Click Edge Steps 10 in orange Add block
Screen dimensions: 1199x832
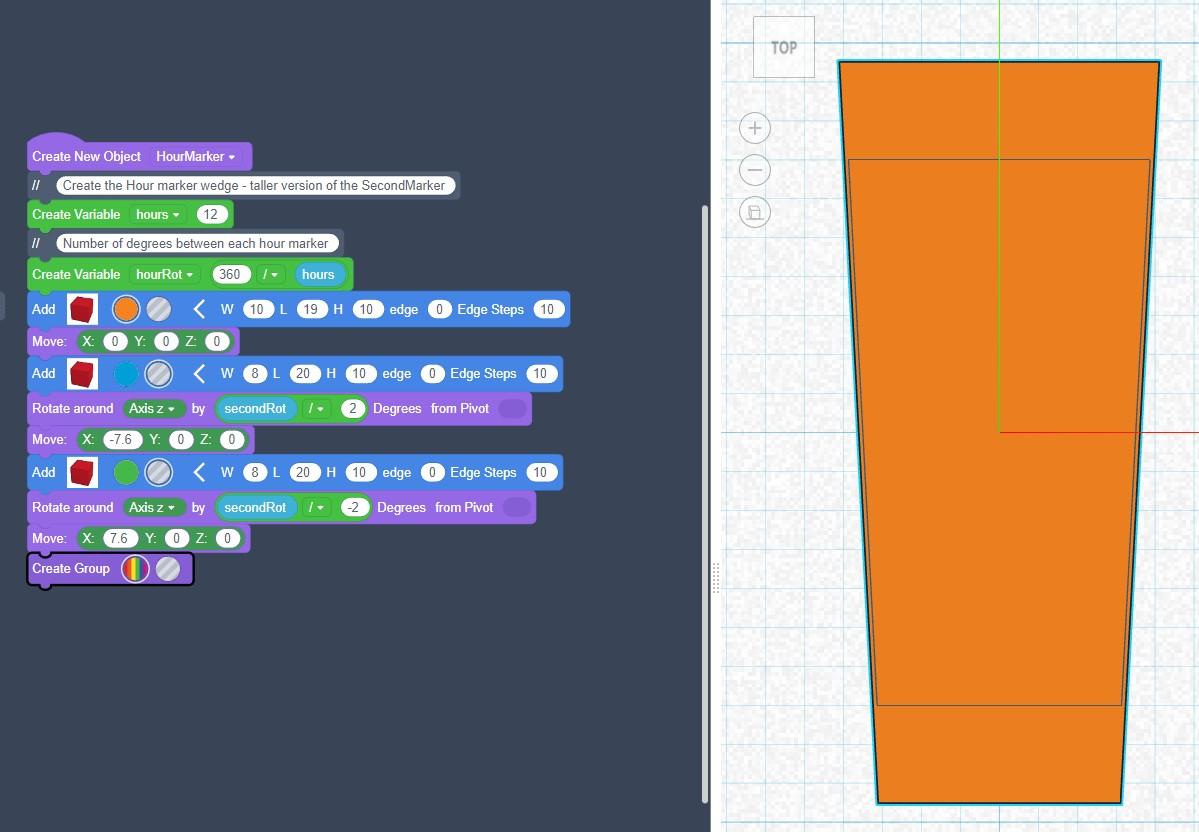click(548, 310)
